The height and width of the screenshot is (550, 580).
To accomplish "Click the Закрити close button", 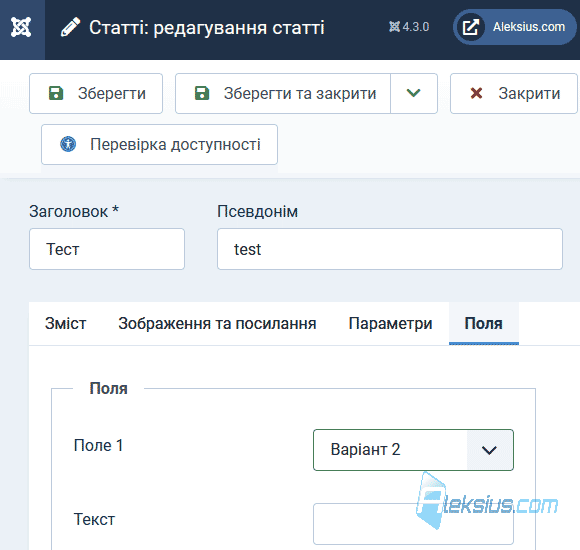I will [514, 94].
